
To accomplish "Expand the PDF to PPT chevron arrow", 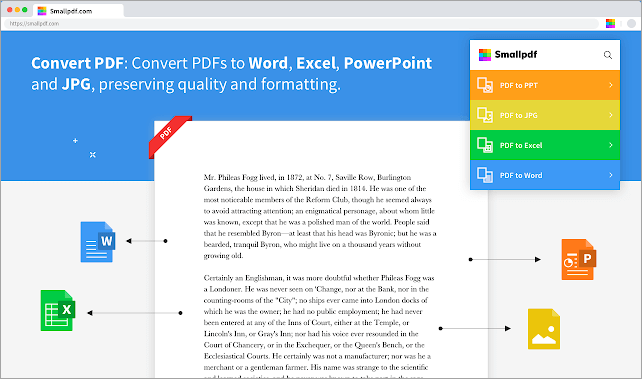I will coord(611,85).
